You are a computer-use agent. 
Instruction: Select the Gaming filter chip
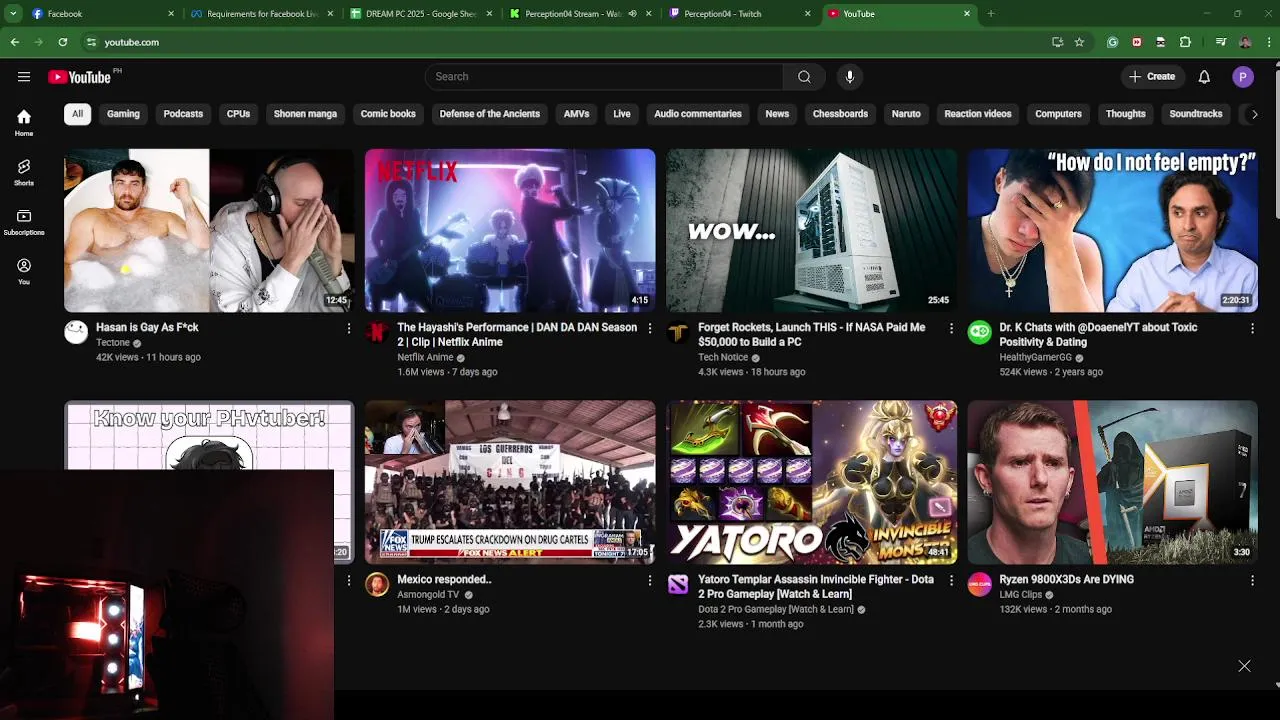coord(123,114)
